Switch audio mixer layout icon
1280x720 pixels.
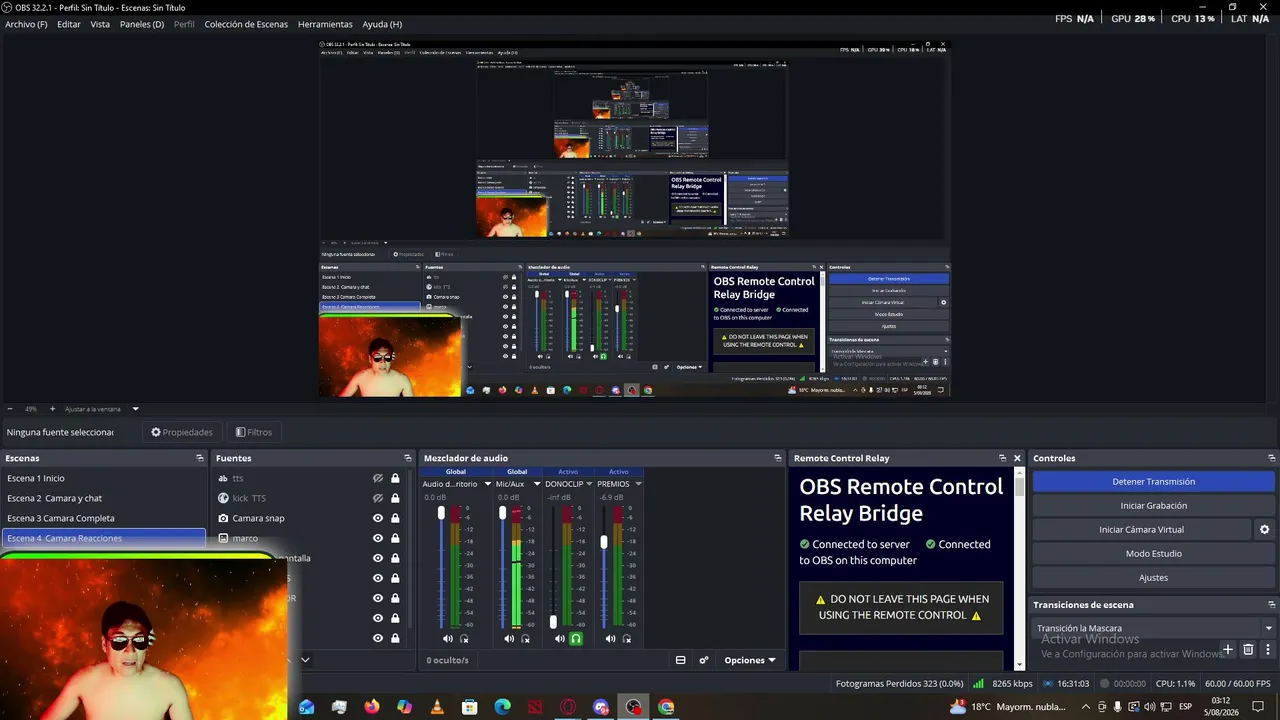coord(681,660)
